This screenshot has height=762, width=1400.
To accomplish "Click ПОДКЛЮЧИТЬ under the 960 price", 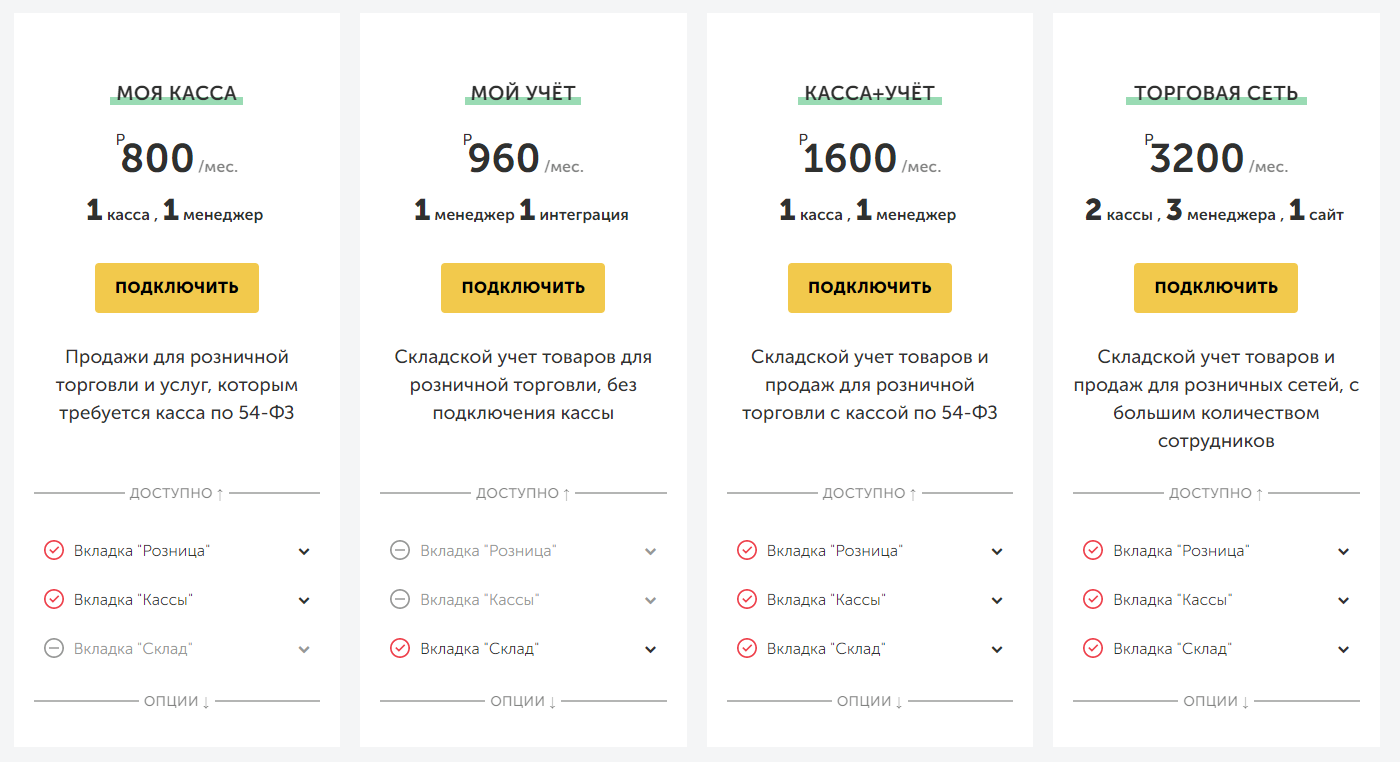I will coord(523,288).
